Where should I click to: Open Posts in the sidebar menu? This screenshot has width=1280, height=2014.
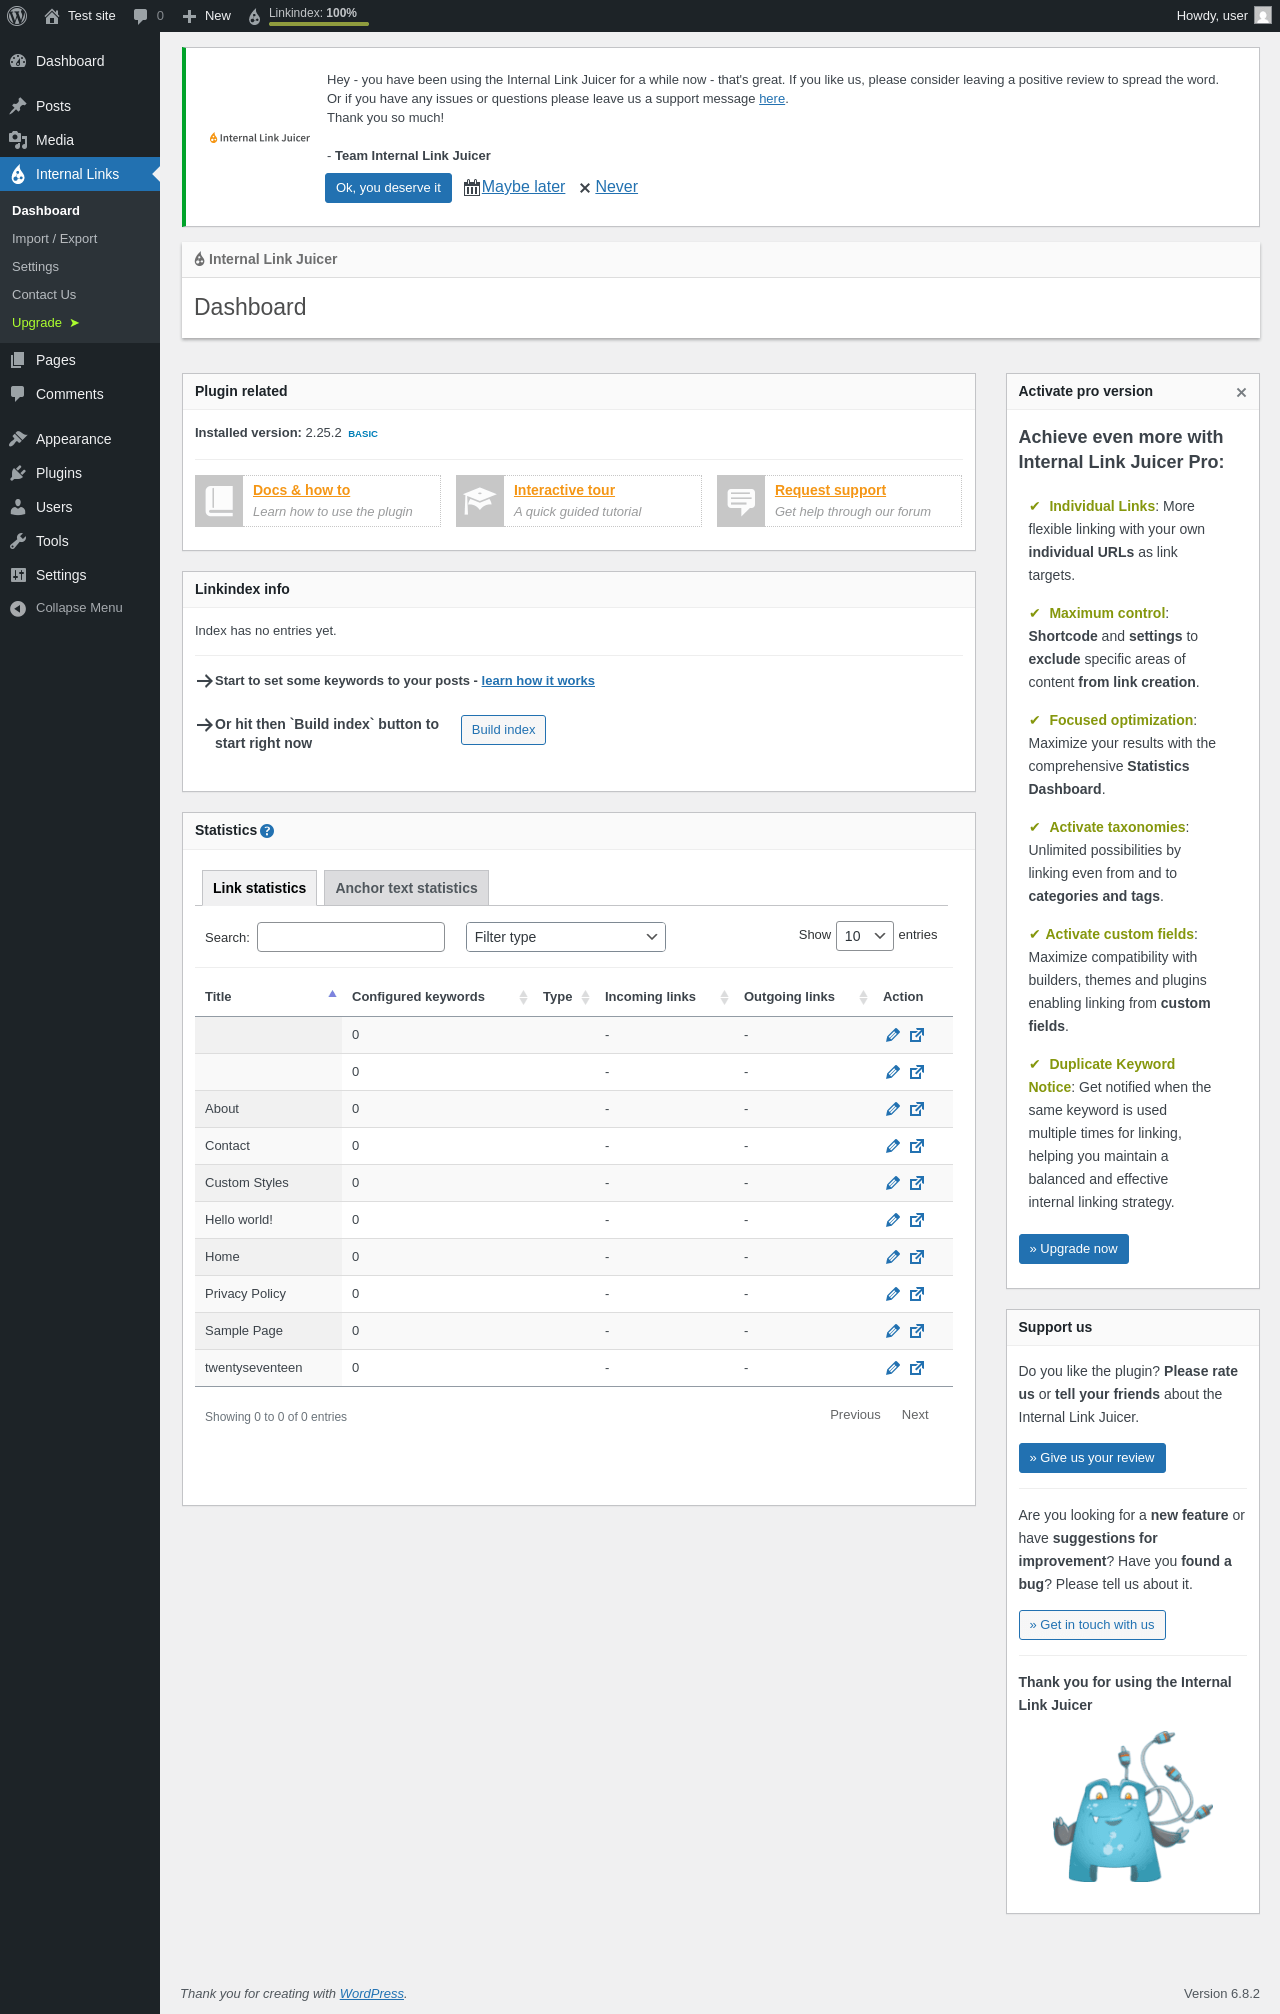tap(80, 106)
